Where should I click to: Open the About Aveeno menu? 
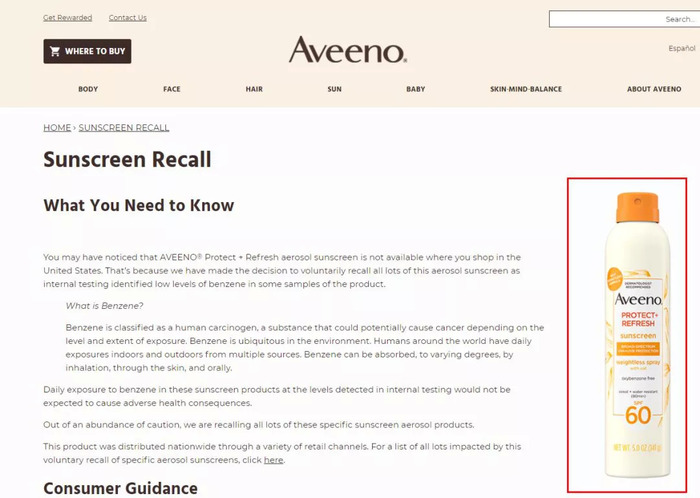(x=654, y=89)
